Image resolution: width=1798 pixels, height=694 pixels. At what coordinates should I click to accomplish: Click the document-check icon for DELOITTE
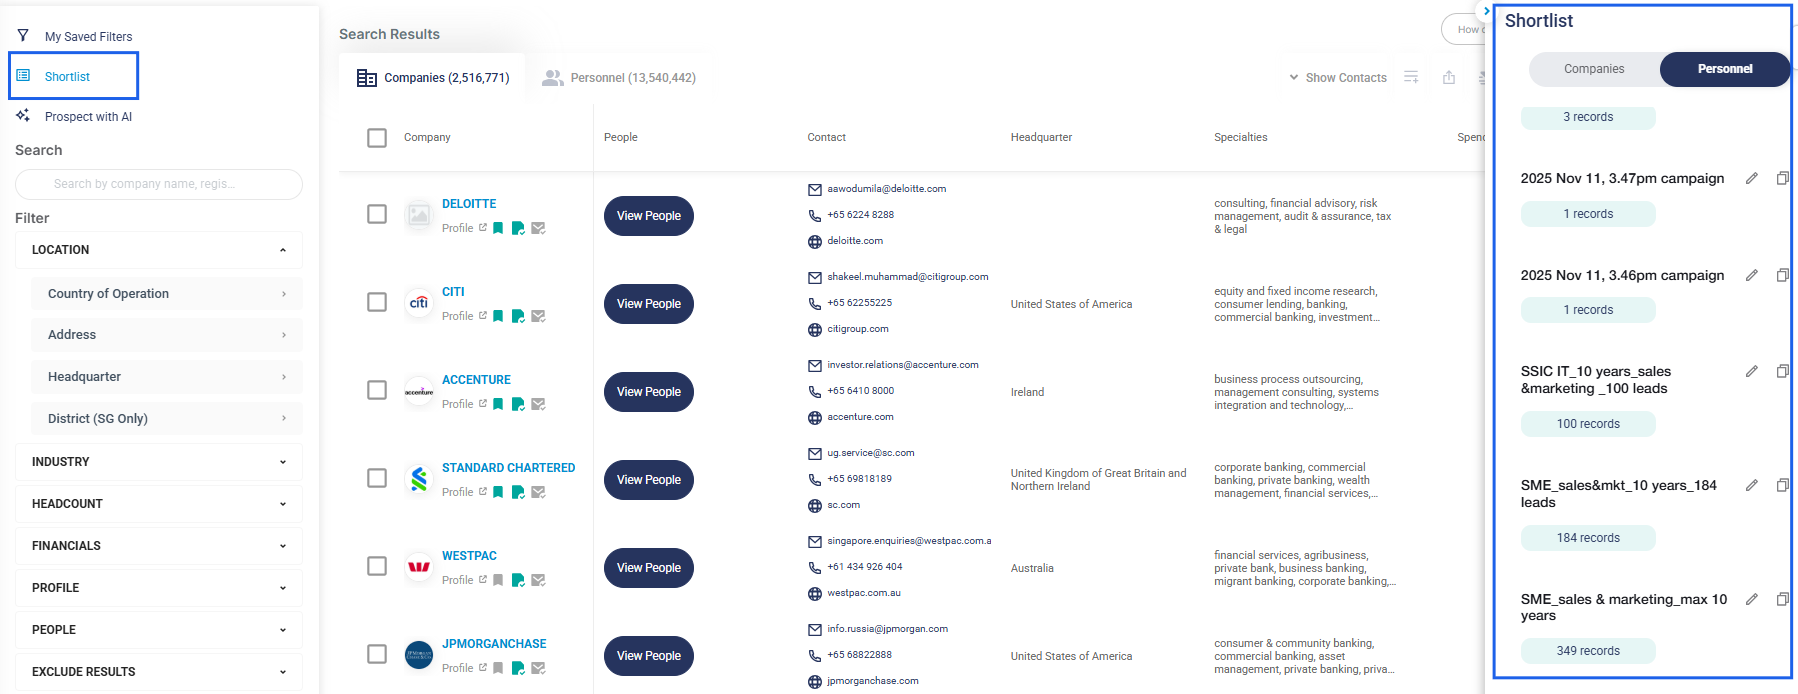point(518,228)
